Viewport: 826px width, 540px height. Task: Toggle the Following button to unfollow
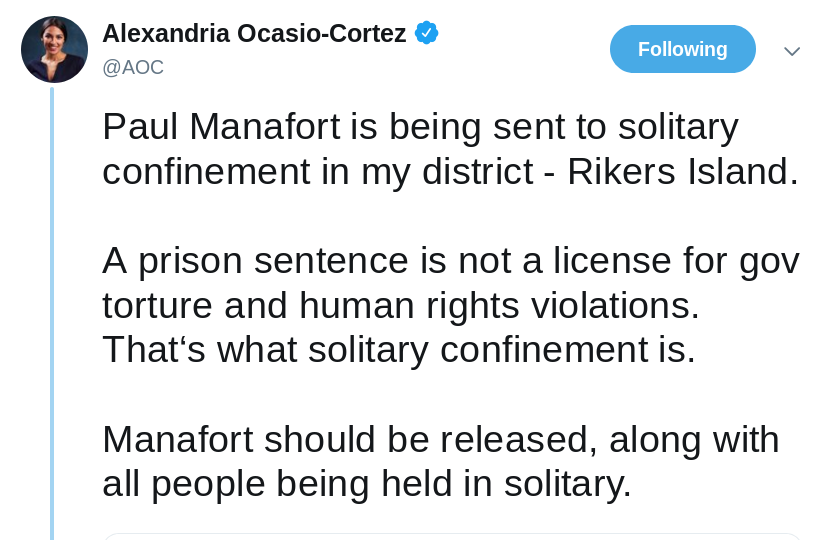(x=683, y=49)
